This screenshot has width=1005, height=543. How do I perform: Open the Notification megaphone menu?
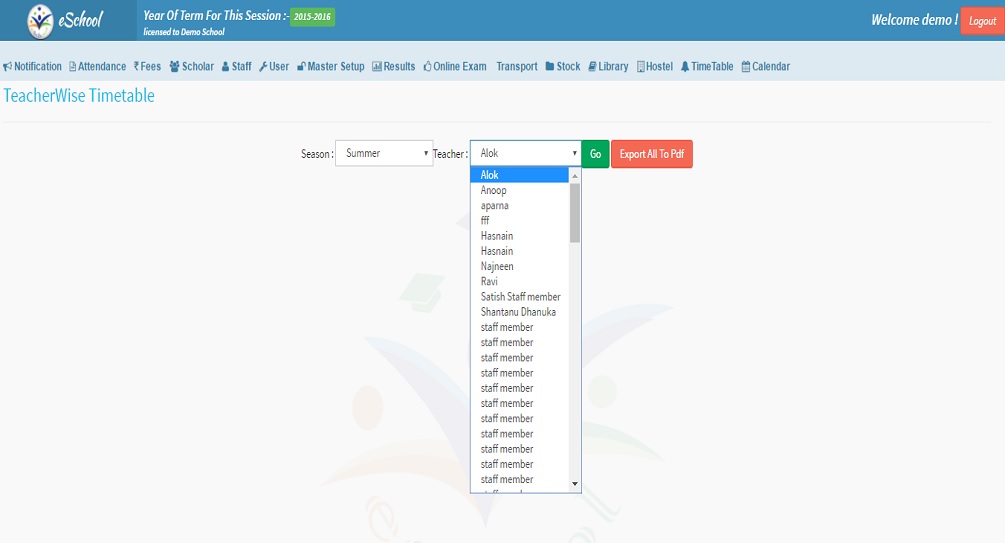33,67
